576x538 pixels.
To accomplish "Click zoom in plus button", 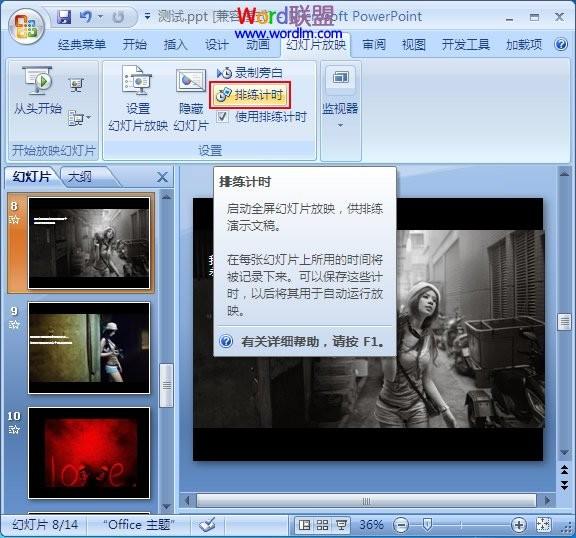I will [519, 525].
